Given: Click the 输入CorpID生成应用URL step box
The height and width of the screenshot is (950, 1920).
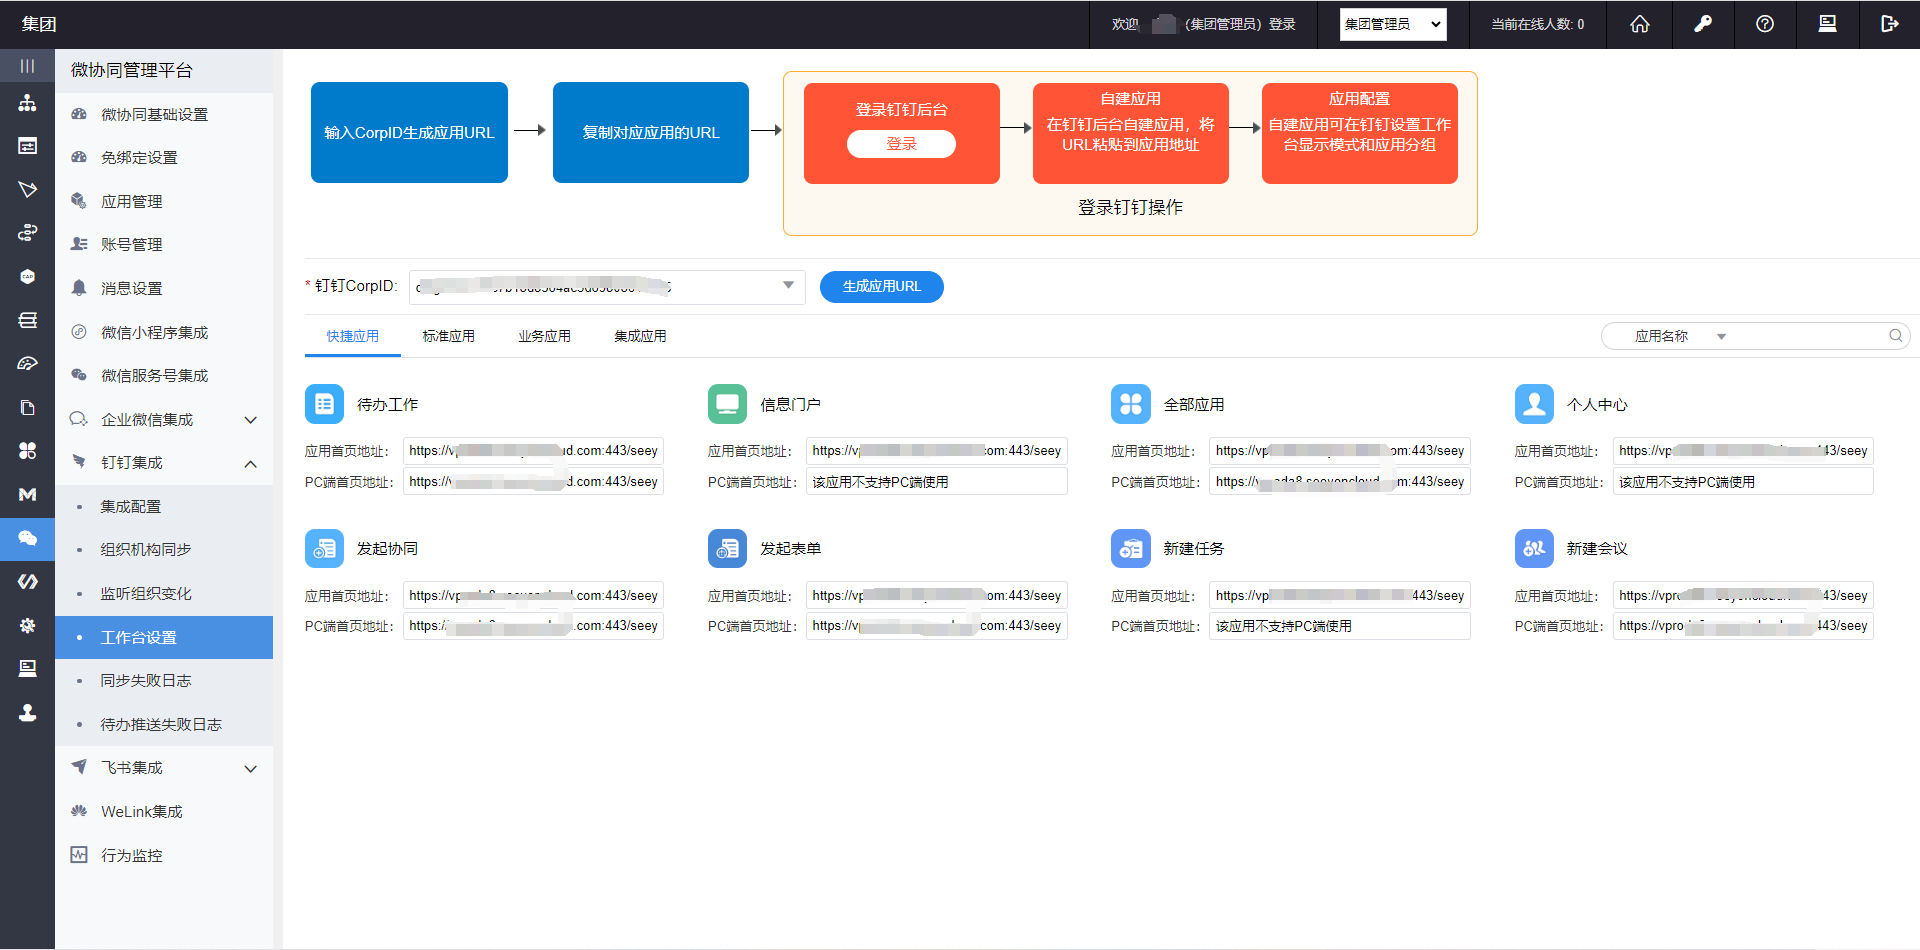Looking at the screenshot, I should pos(409,133).
